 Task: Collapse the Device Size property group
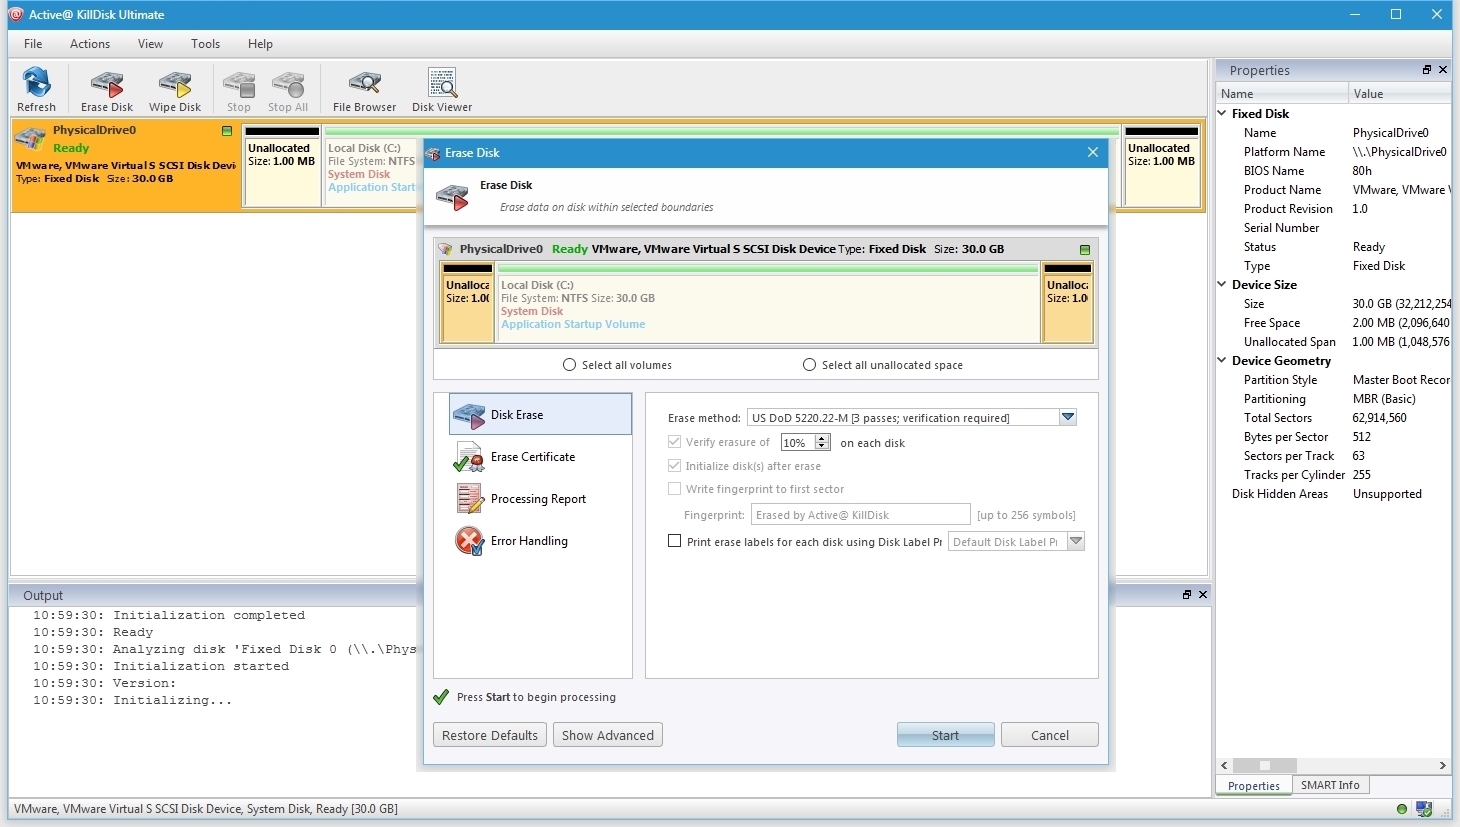(1222, 284)
